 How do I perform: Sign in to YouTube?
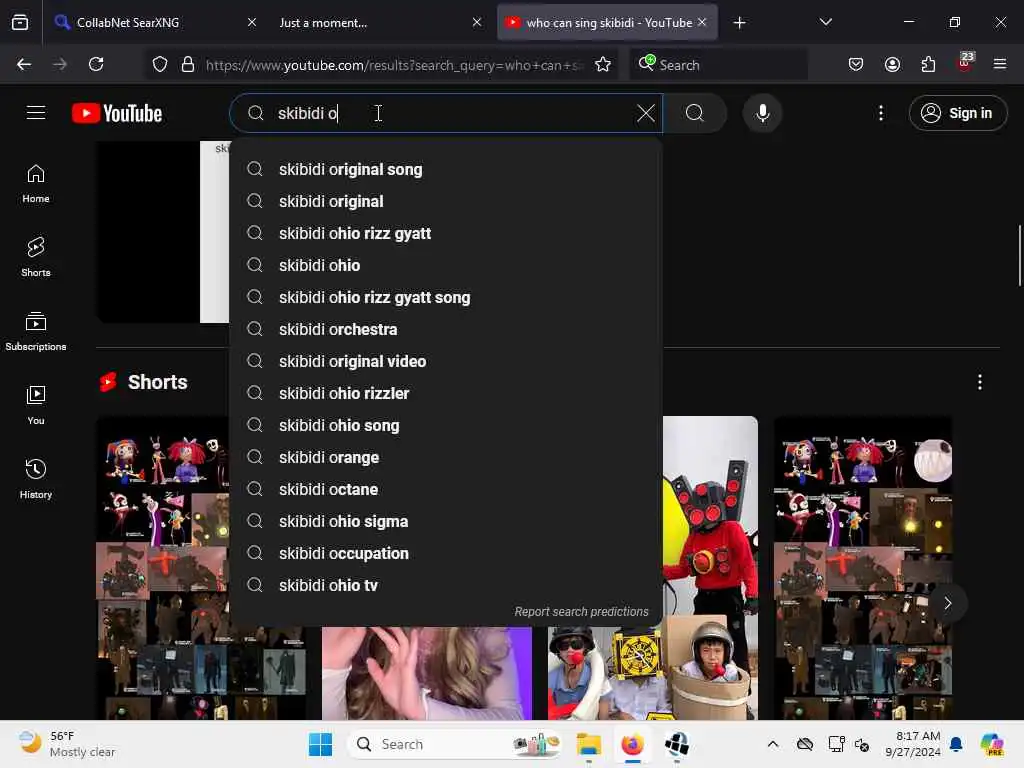coord(957,113)
